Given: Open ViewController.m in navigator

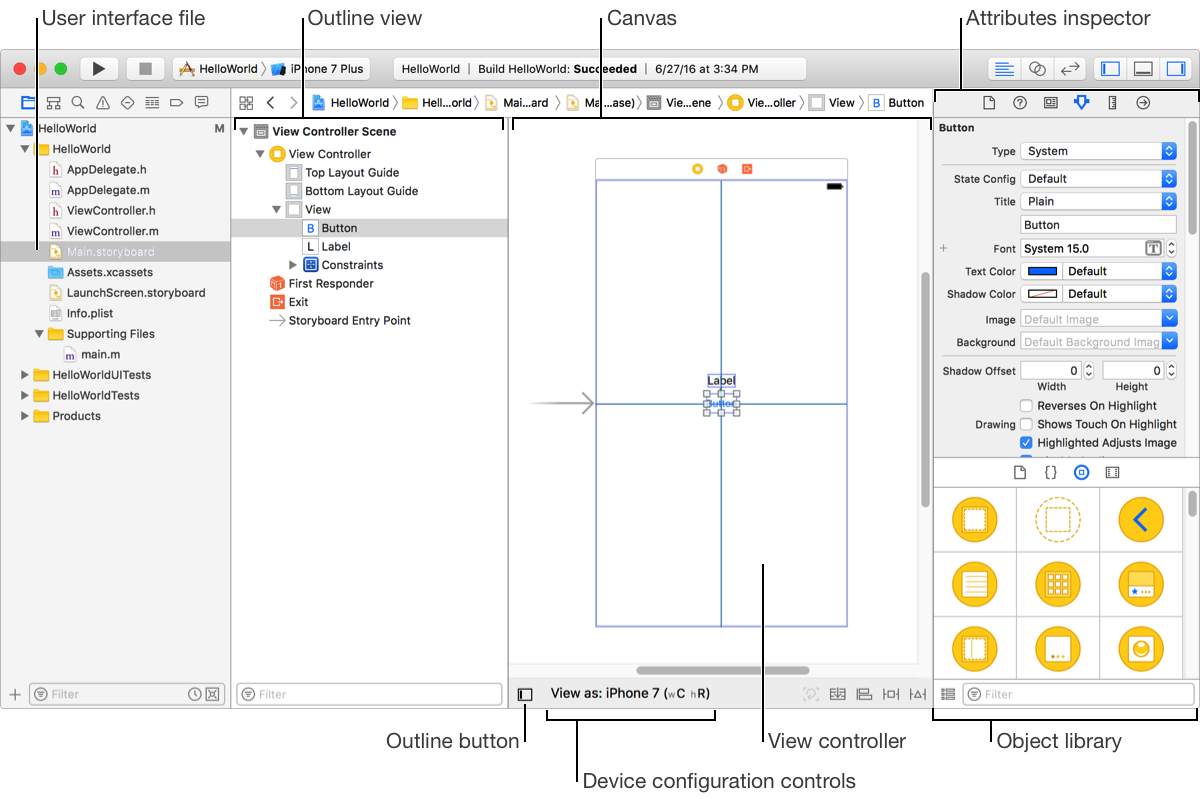Looking at the screenshot, I should pos(112,231).
